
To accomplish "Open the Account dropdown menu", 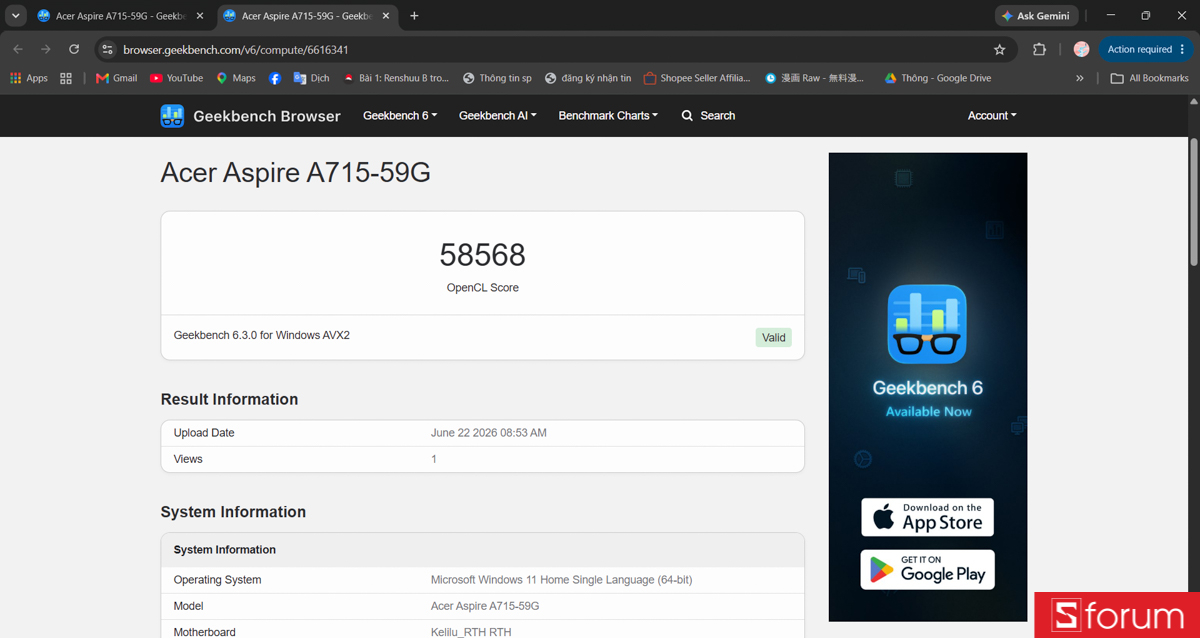I will point(992,116).
